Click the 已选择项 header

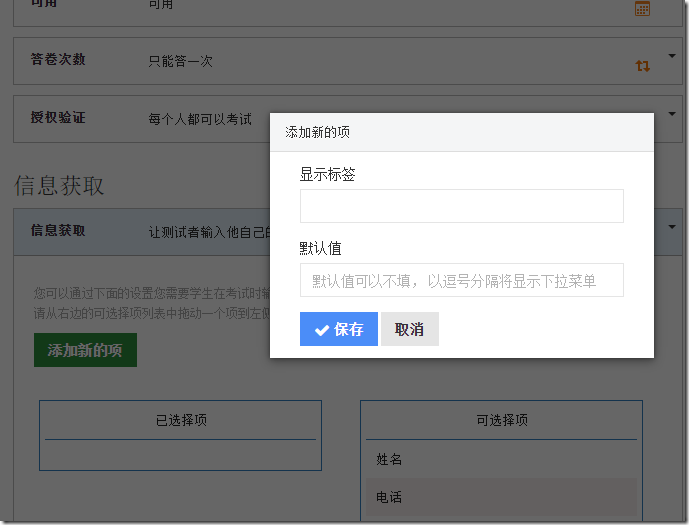(x=181, y=420)
